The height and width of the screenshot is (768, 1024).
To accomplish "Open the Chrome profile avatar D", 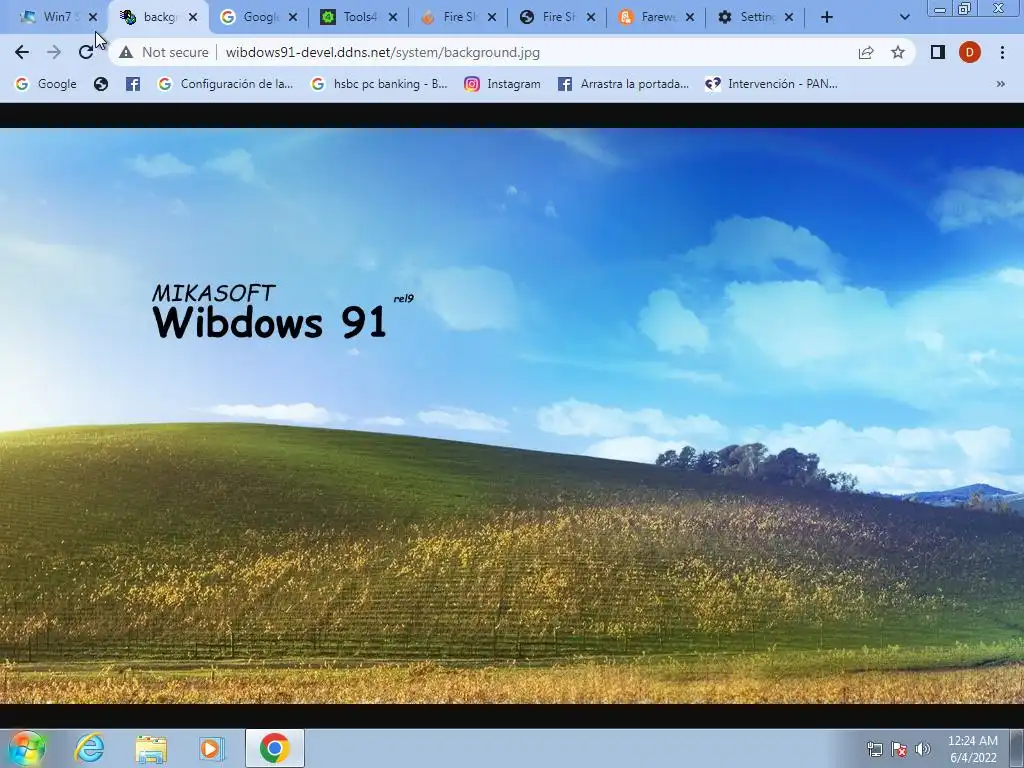I will tap(970, 52).
